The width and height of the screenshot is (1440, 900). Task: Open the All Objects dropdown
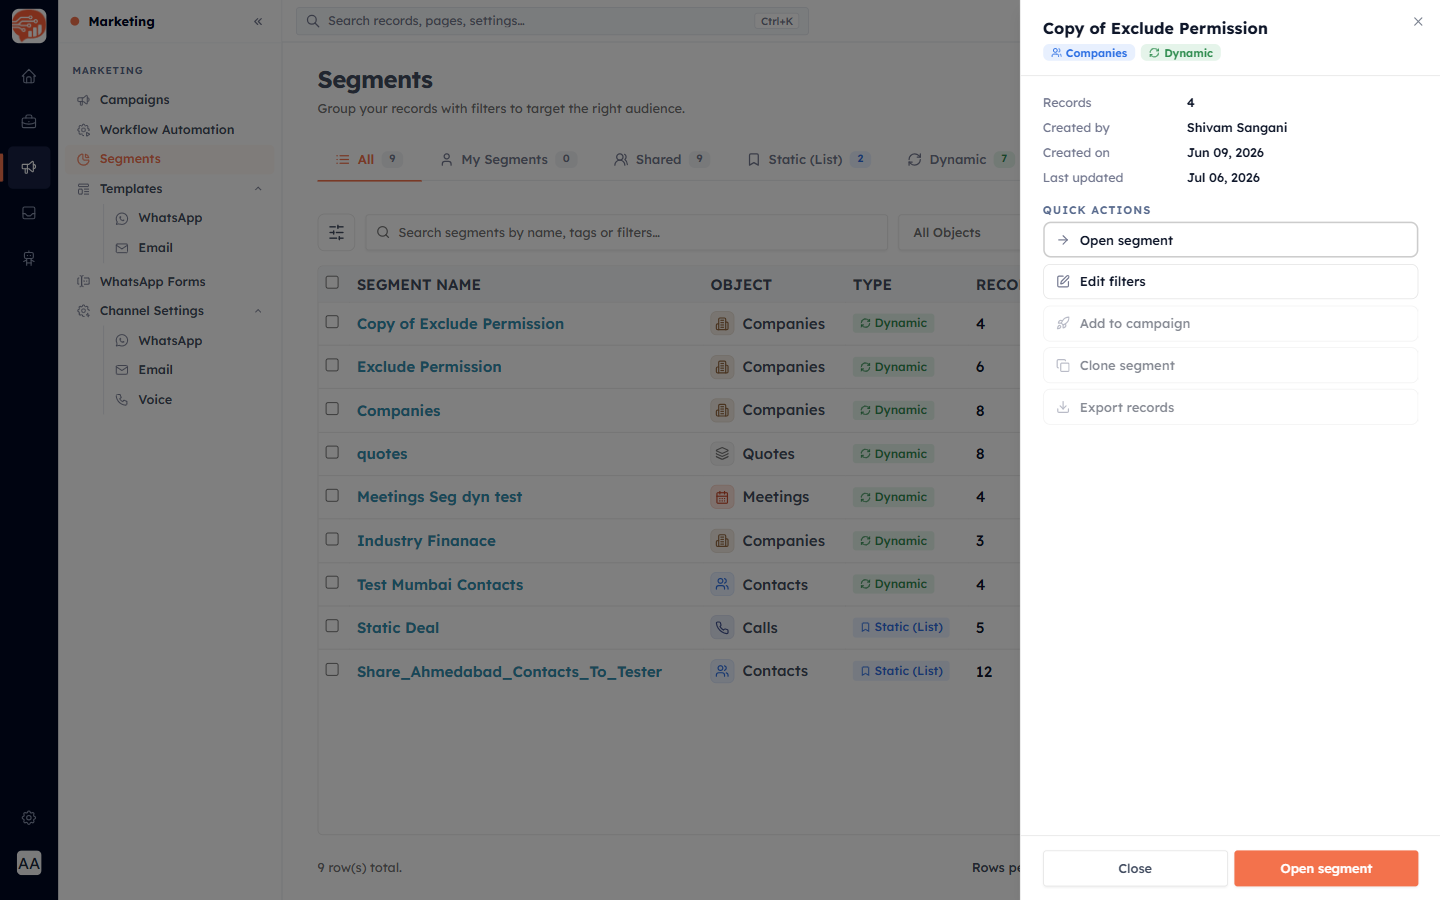click(958, 232)
